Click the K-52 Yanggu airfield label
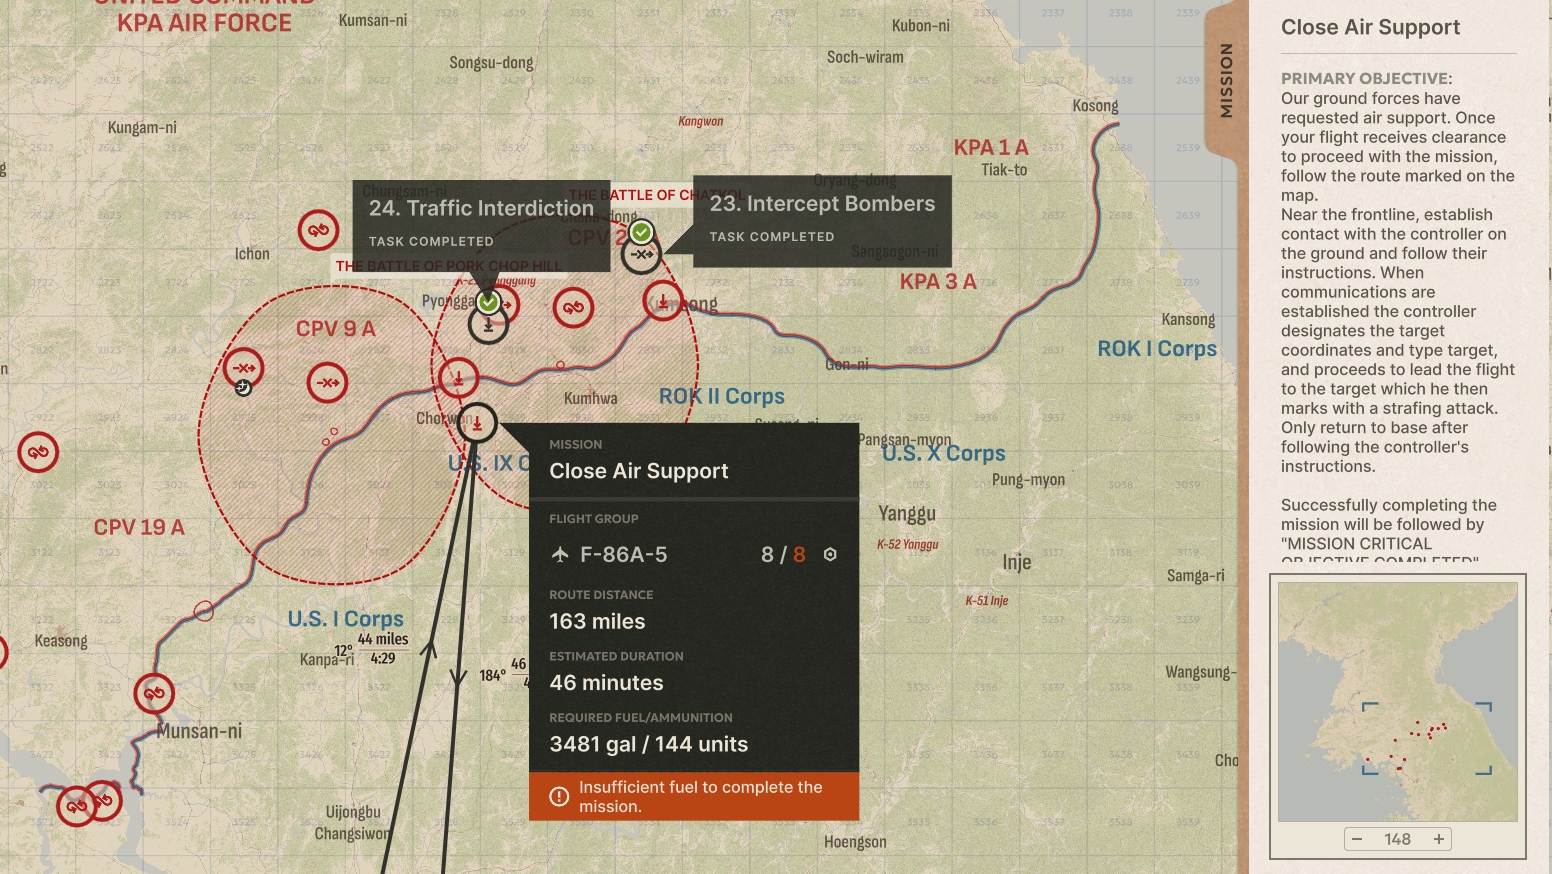Image resolution: width=1552 pixels, height=874 pixels. coord(908,544)
